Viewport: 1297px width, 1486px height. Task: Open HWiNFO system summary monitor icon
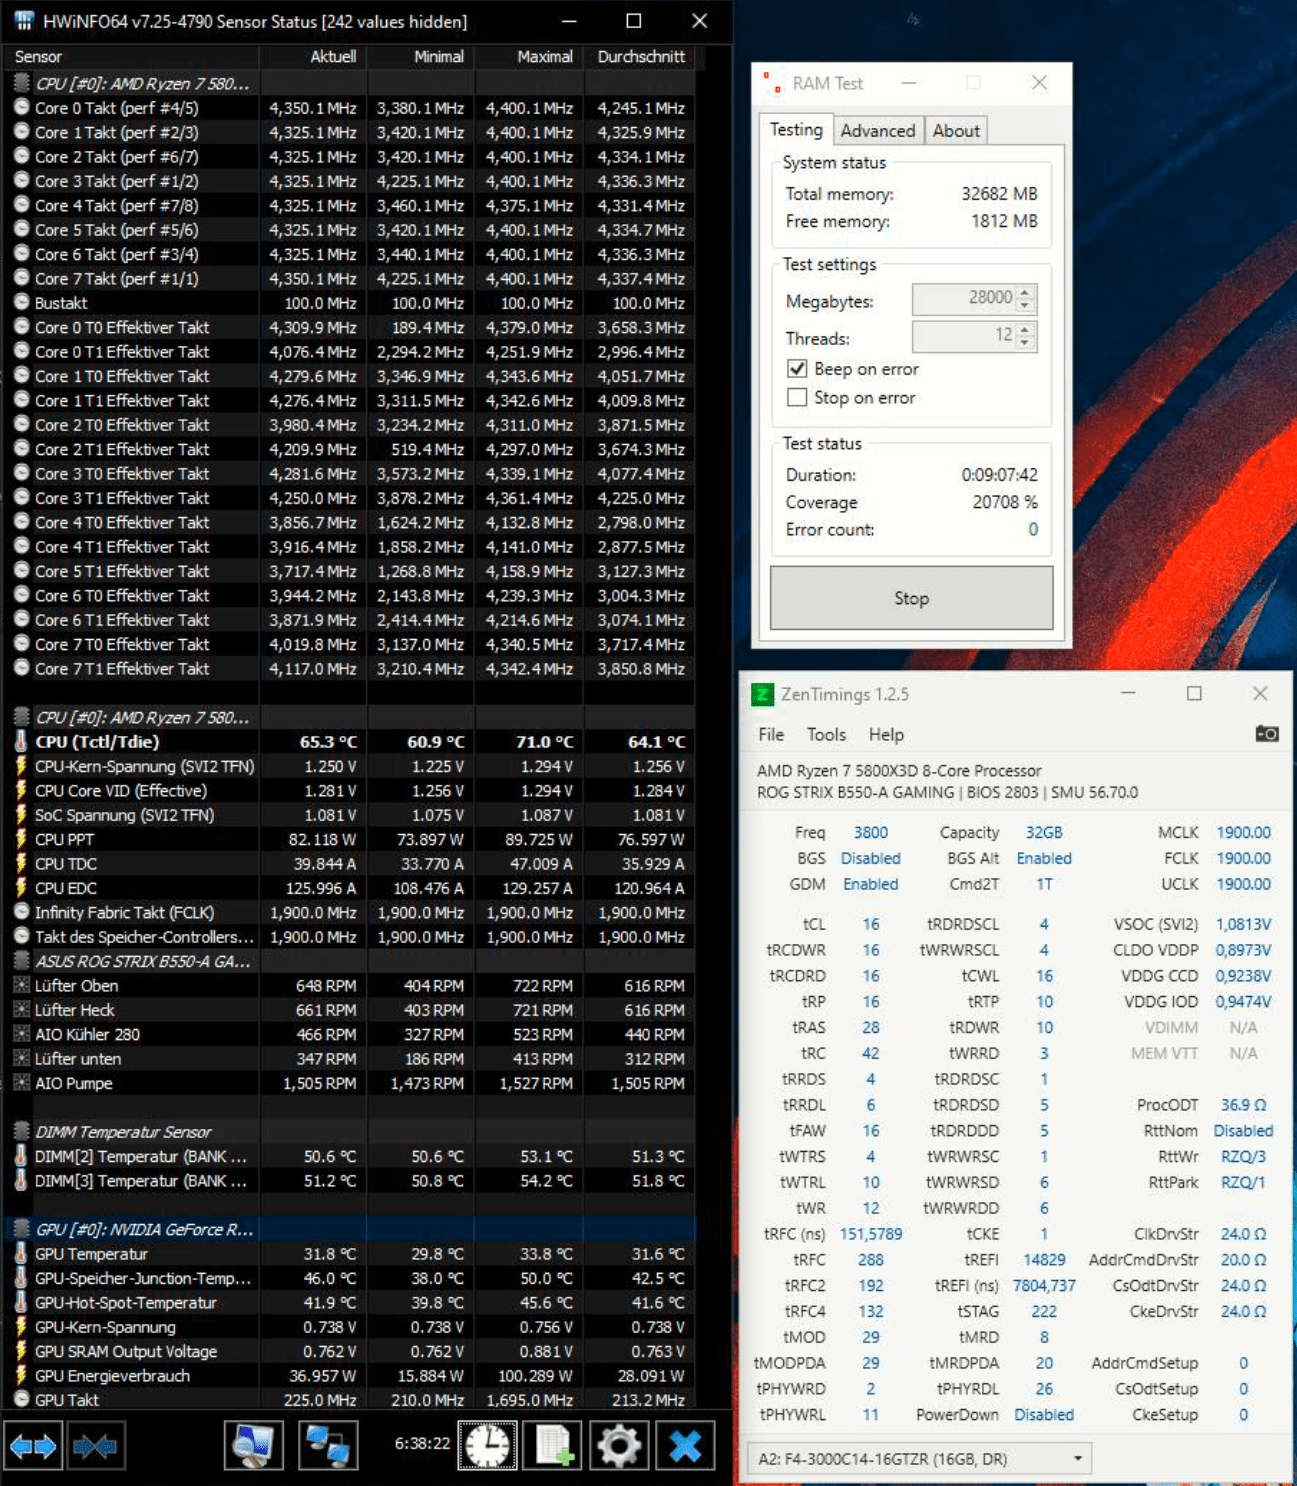tap(253, 1446)
